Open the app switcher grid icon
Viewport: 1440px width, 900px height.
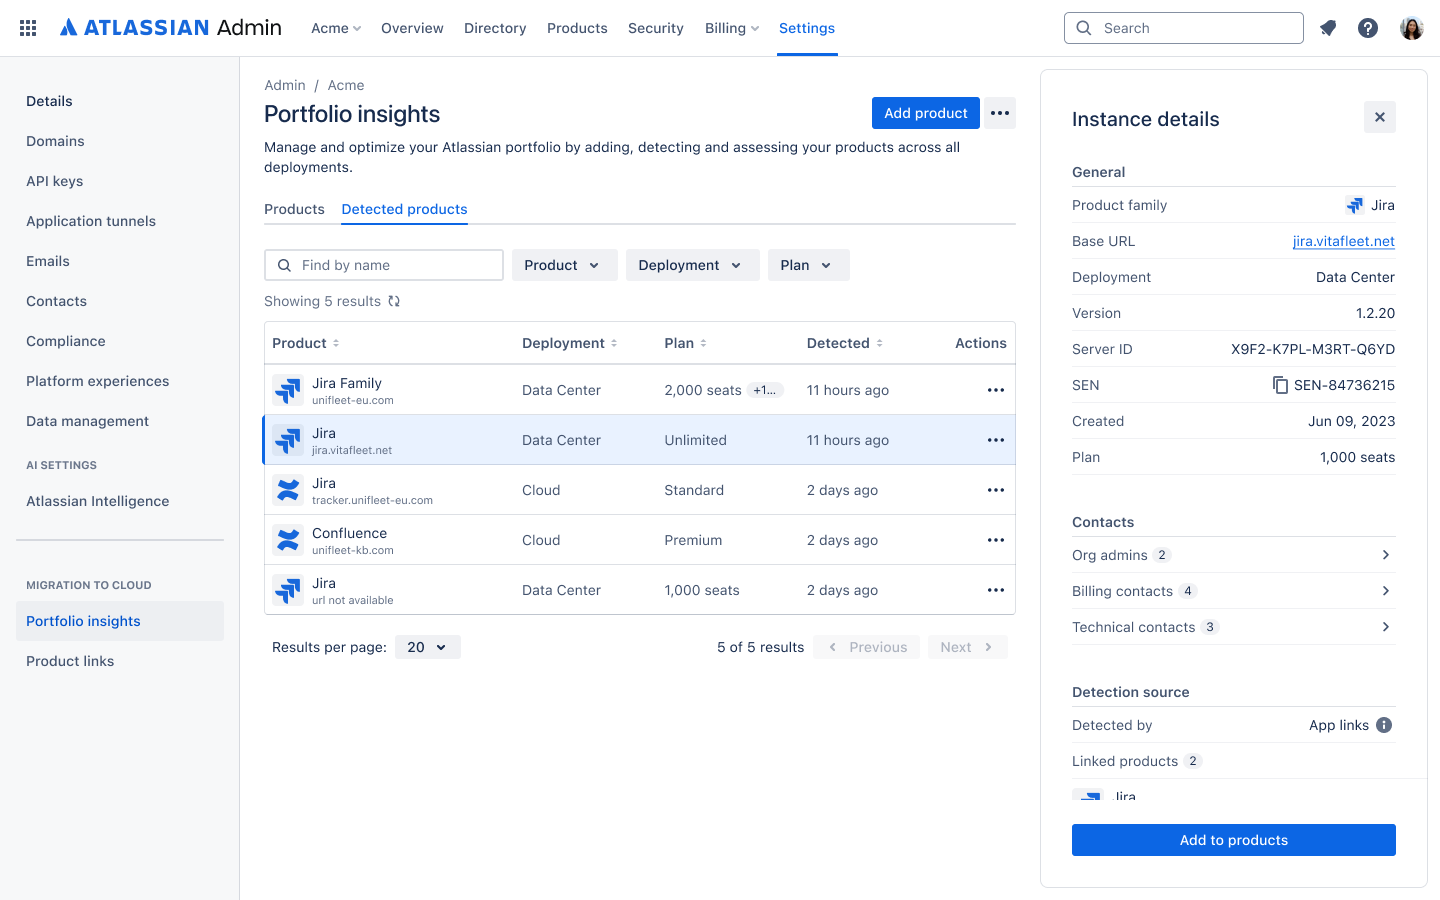[28, 28]
